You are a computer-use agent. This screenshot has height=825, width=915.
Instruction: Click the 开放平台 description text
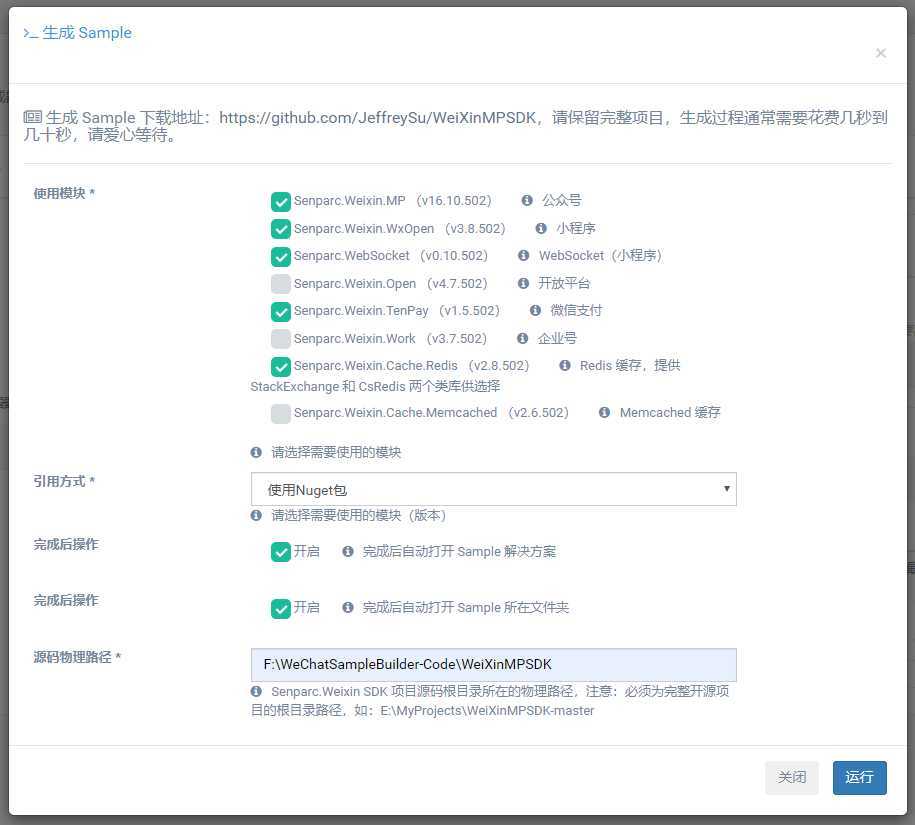pos(564,283)
